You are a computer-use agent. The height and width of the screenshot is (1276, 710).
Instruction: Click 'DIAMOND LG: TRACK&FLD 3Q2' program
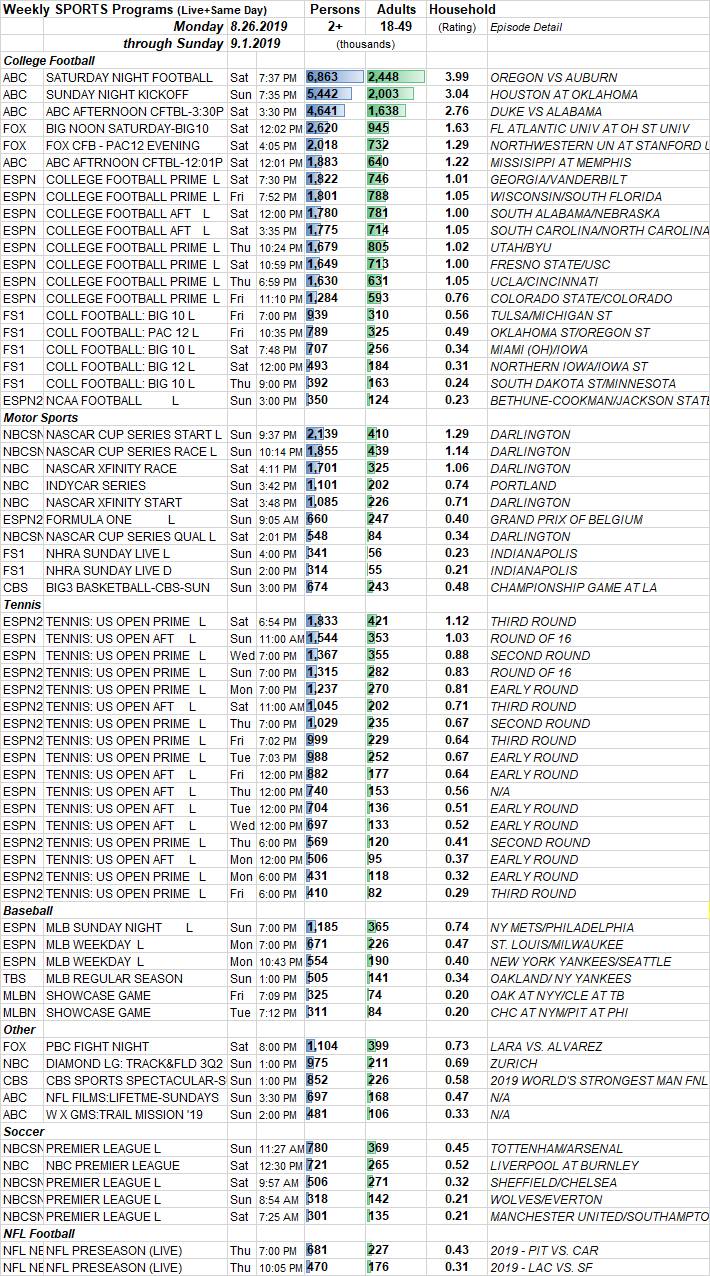pos(135,1063)
